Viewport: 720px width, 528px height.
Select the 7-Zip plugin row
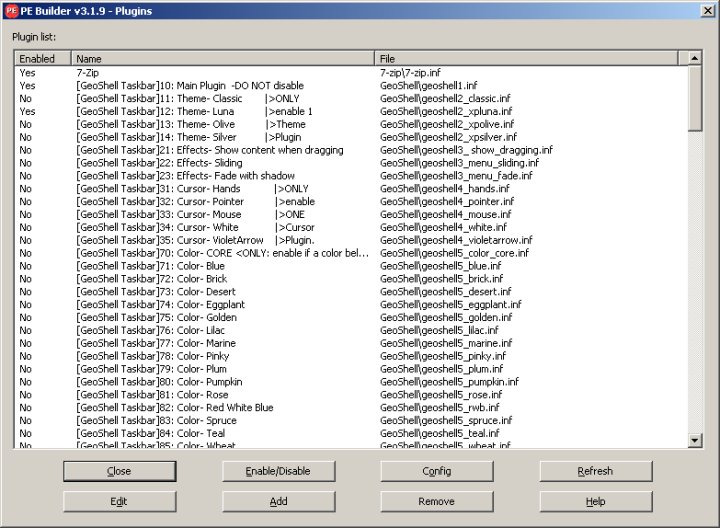(x=351, y=73)
